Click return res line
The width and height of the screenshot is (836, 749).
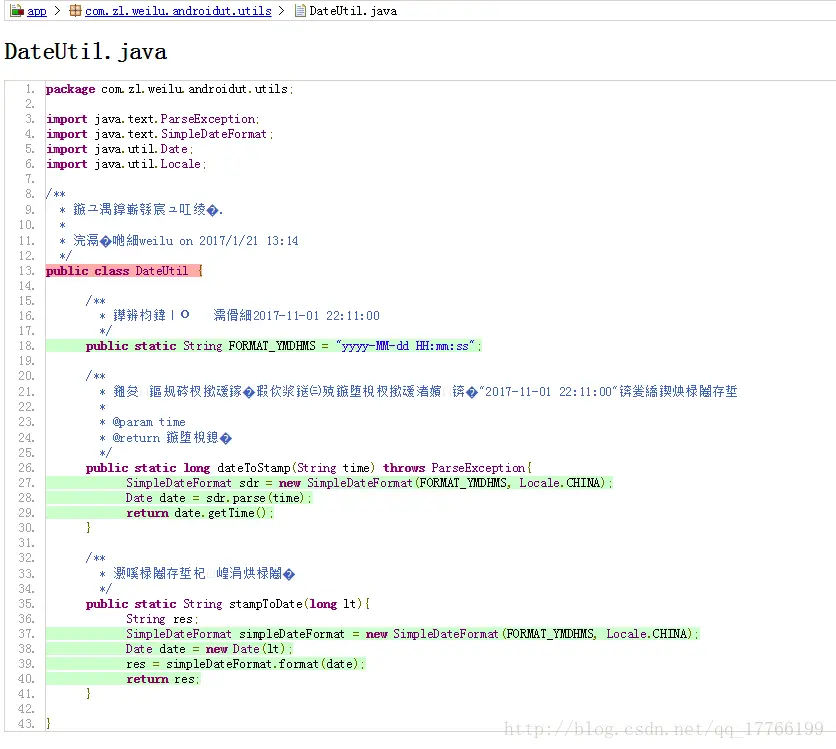(163, 679)
